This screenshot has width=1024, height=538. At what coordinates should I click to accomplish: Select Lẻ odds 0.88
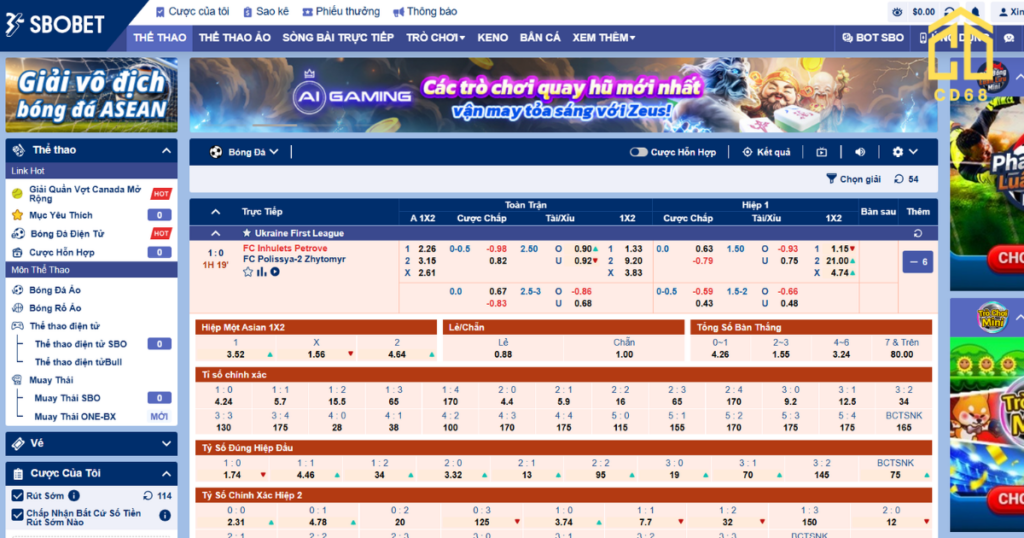503,355
